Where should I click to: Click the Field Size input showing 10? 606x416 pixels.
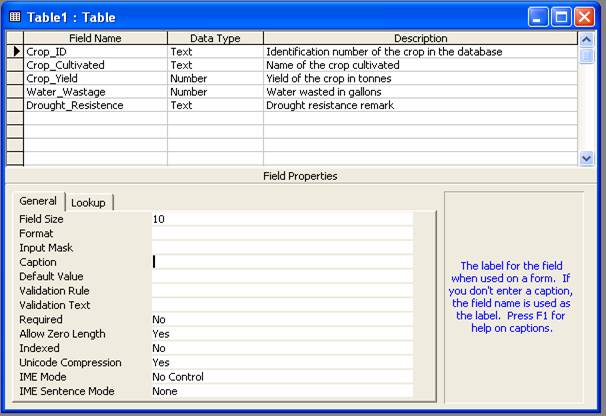pyautogui.click(x=282, y=219)
